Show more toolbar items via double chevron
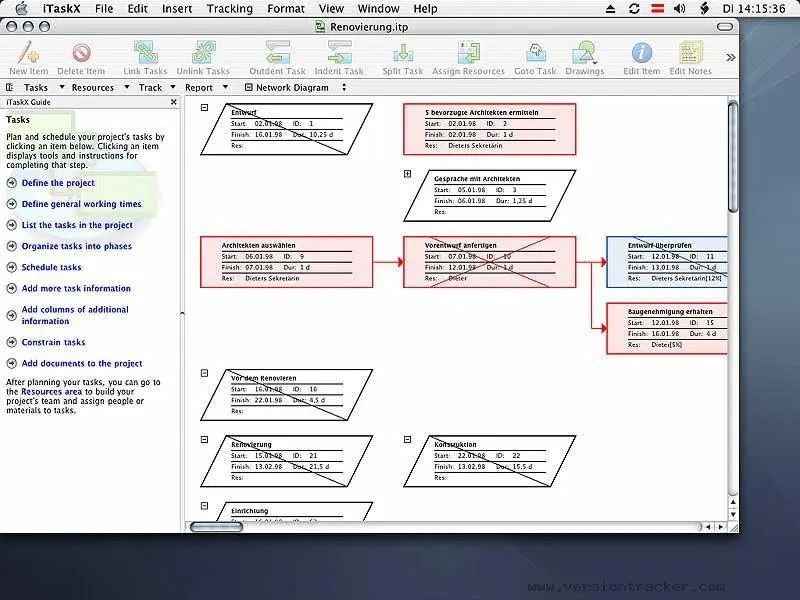Screen dimensions: 800x600 [731, 57]
